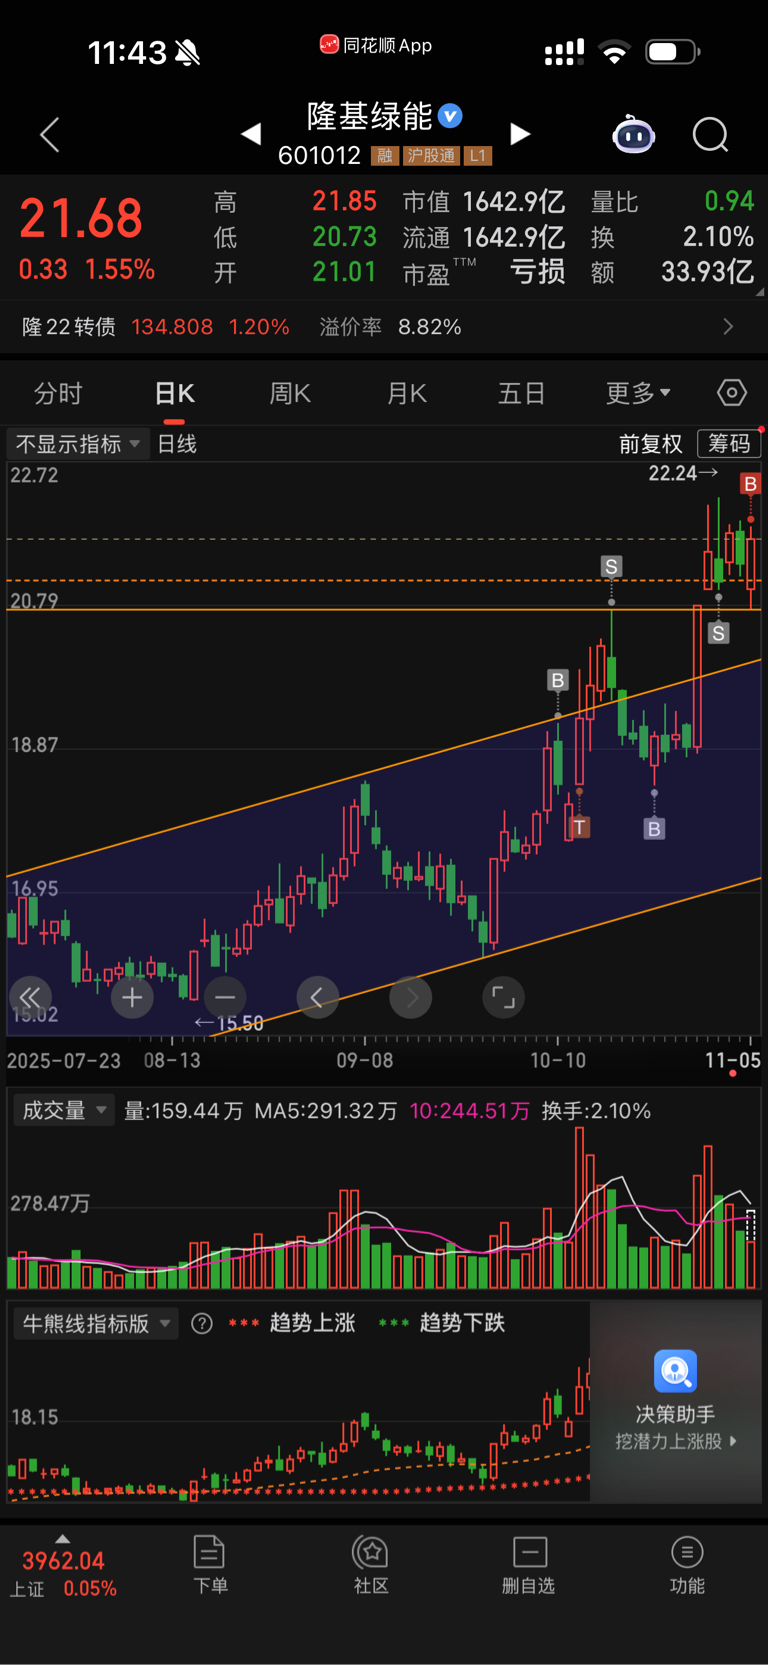The width and height of the screenshot is (768, 1665).
Task: Go back with the top-left arrow
Action: click(x=50, y=134)
